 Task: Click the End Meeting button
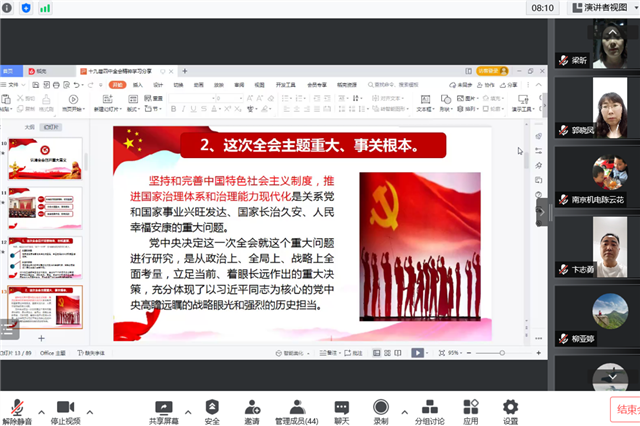click(x=625, y=409)
